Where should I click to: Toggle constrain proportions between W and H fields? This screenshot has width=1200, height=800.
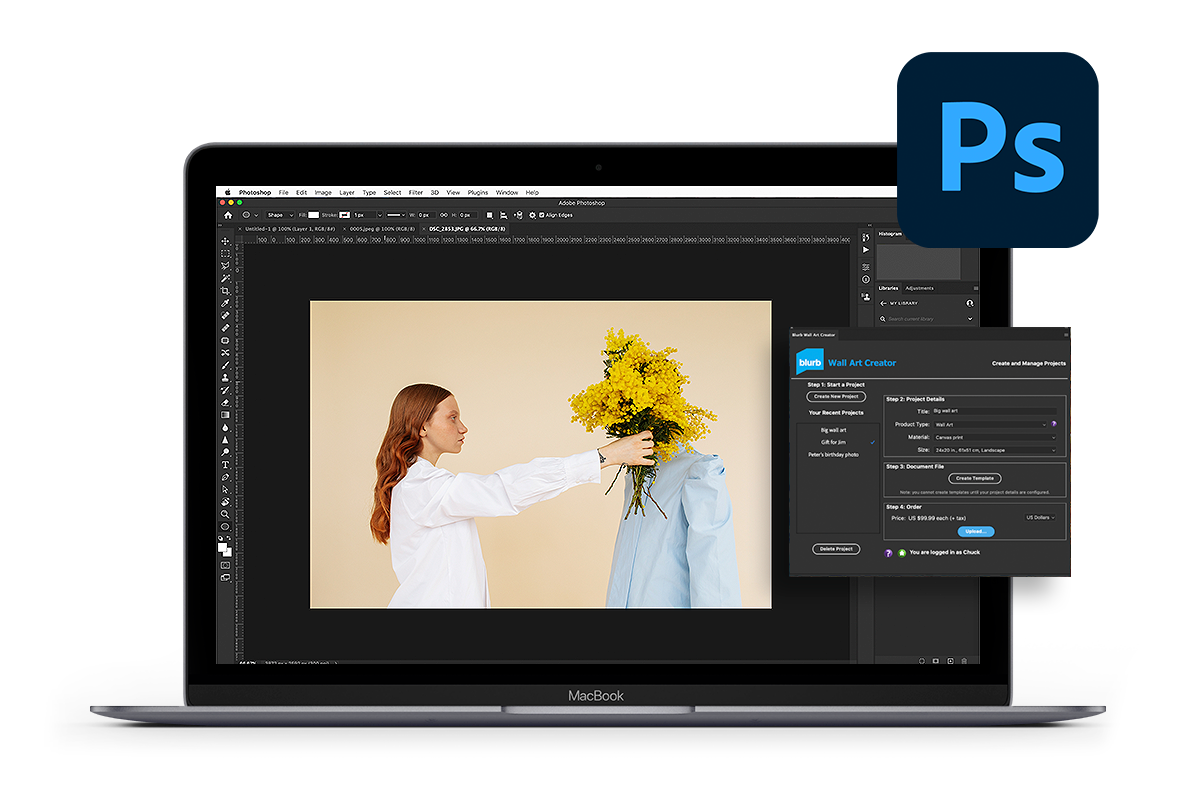[x=444, y=215]
